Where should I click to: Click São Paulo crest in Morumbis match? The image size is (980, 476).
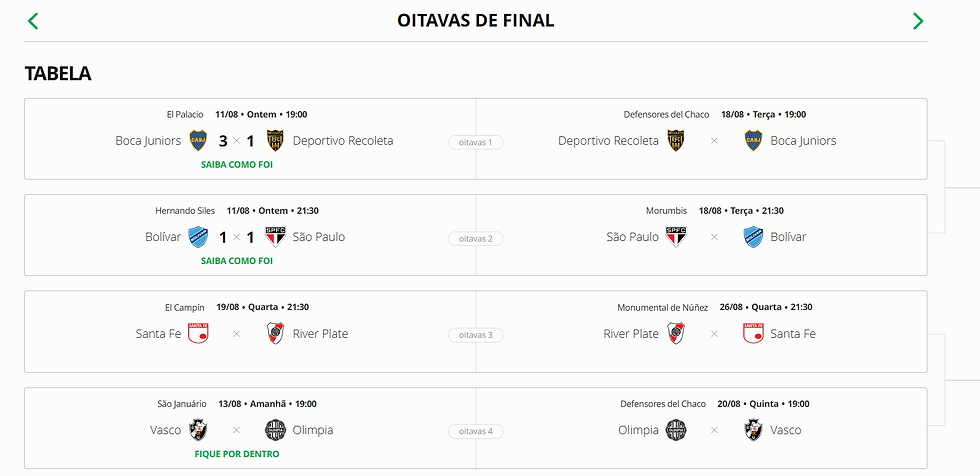676,237
